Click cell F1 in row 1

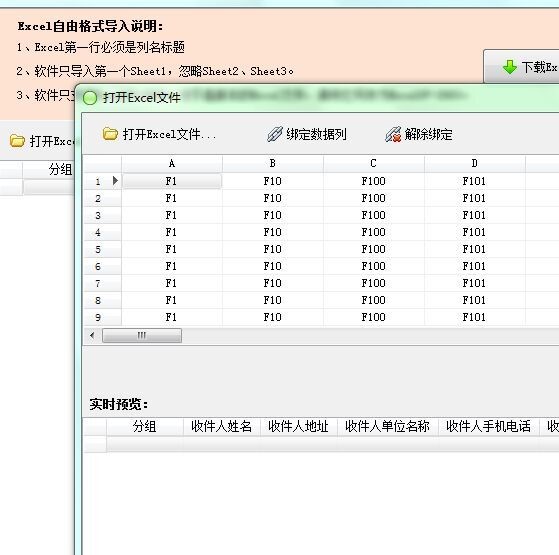[172, 181]
